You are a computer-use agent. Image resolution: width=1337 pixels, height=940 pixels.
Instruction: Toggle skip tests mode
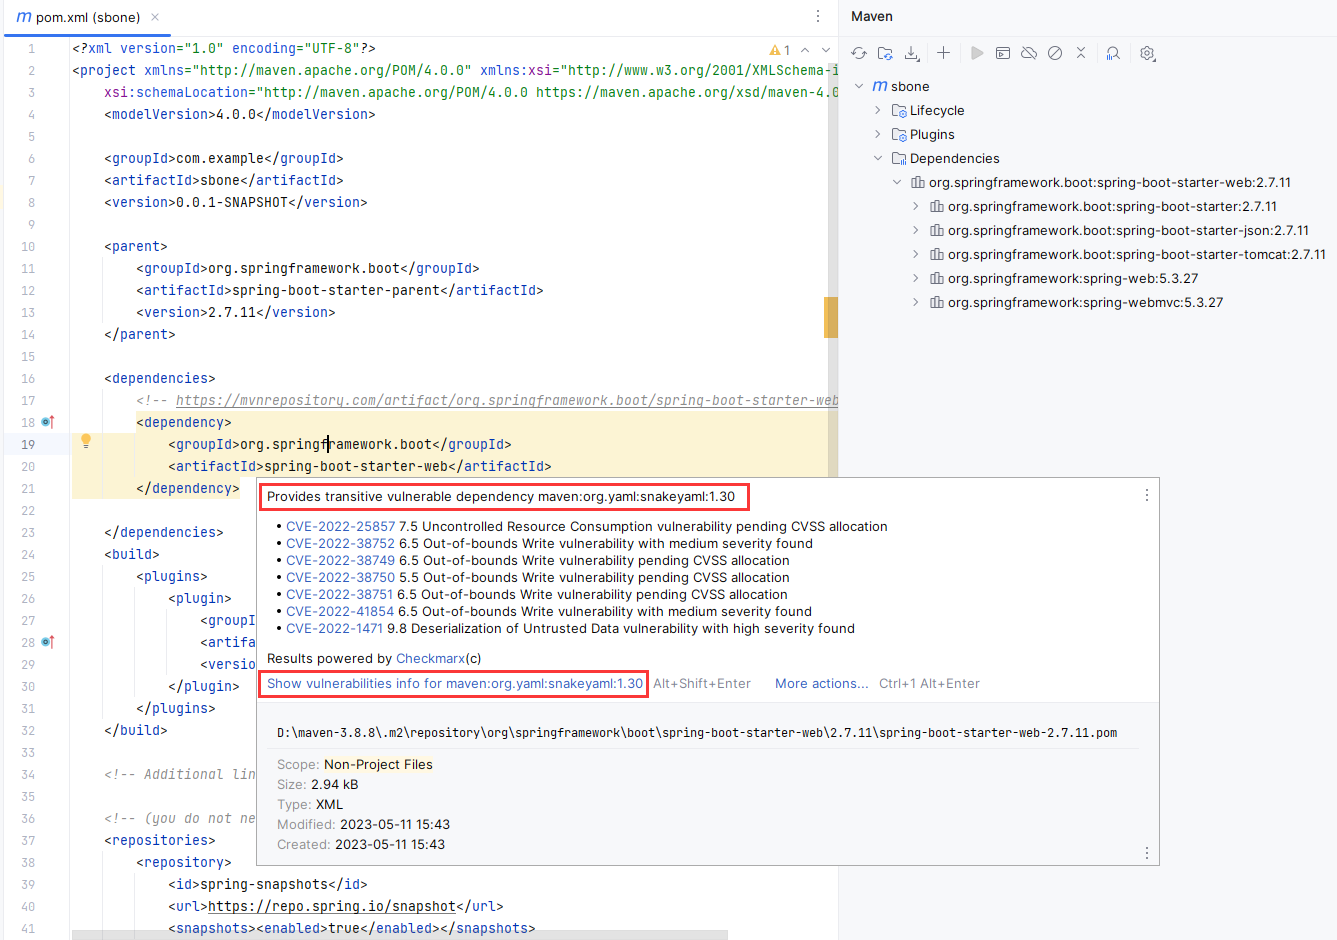tap(1055, 53)
